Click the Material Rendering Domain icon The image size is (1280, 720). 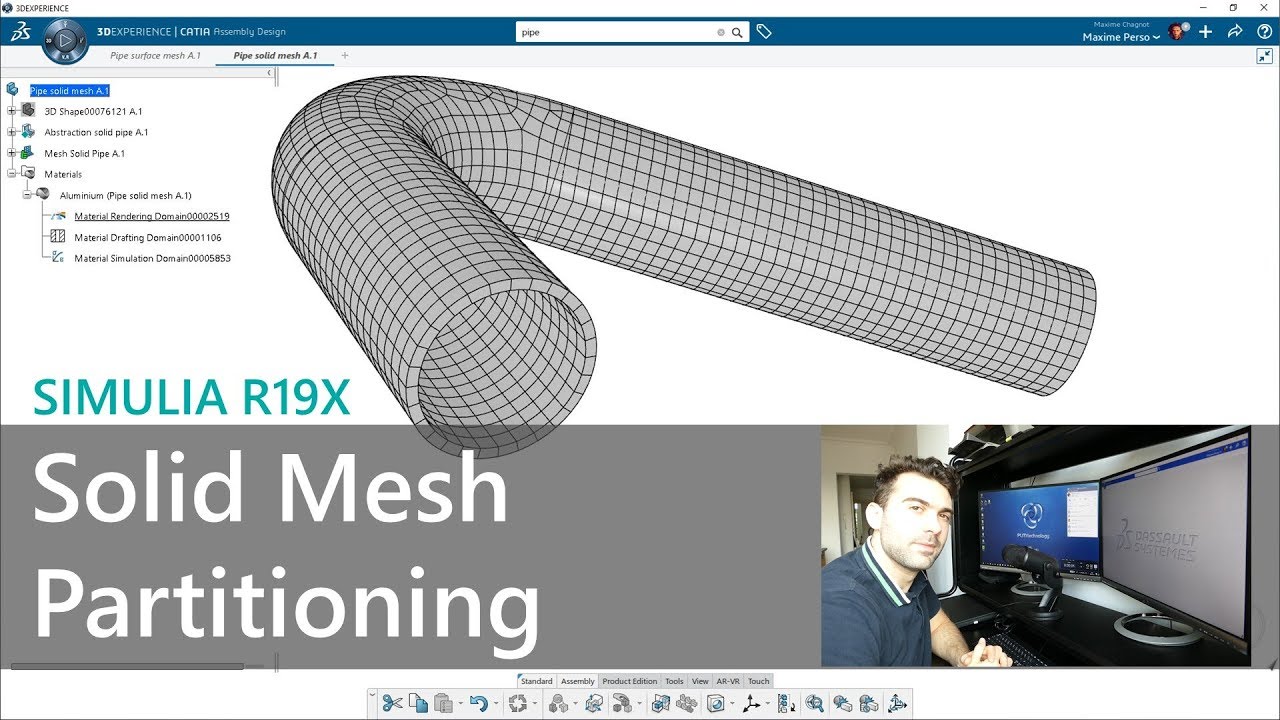[x=57, y=216]
